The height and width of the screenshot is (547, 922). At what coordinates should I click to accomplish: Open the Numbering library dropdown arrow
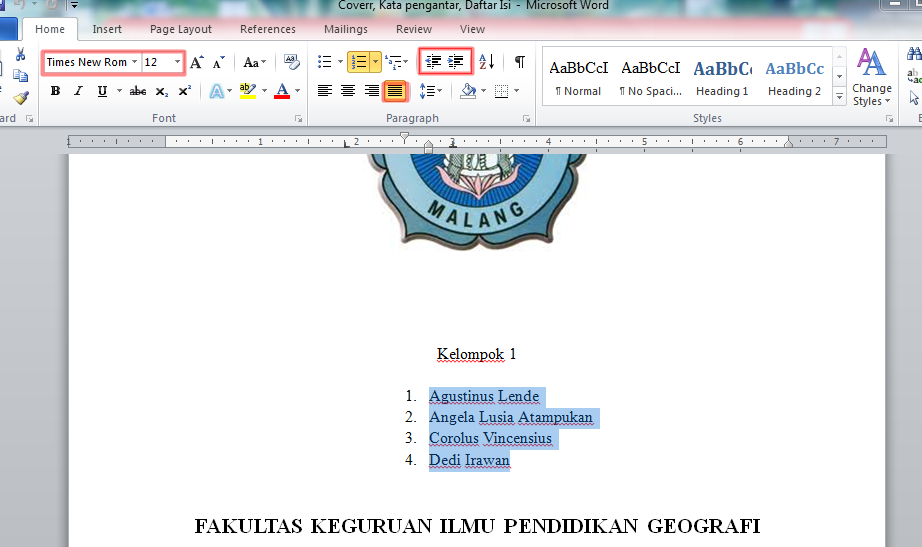tap(375, 62)
